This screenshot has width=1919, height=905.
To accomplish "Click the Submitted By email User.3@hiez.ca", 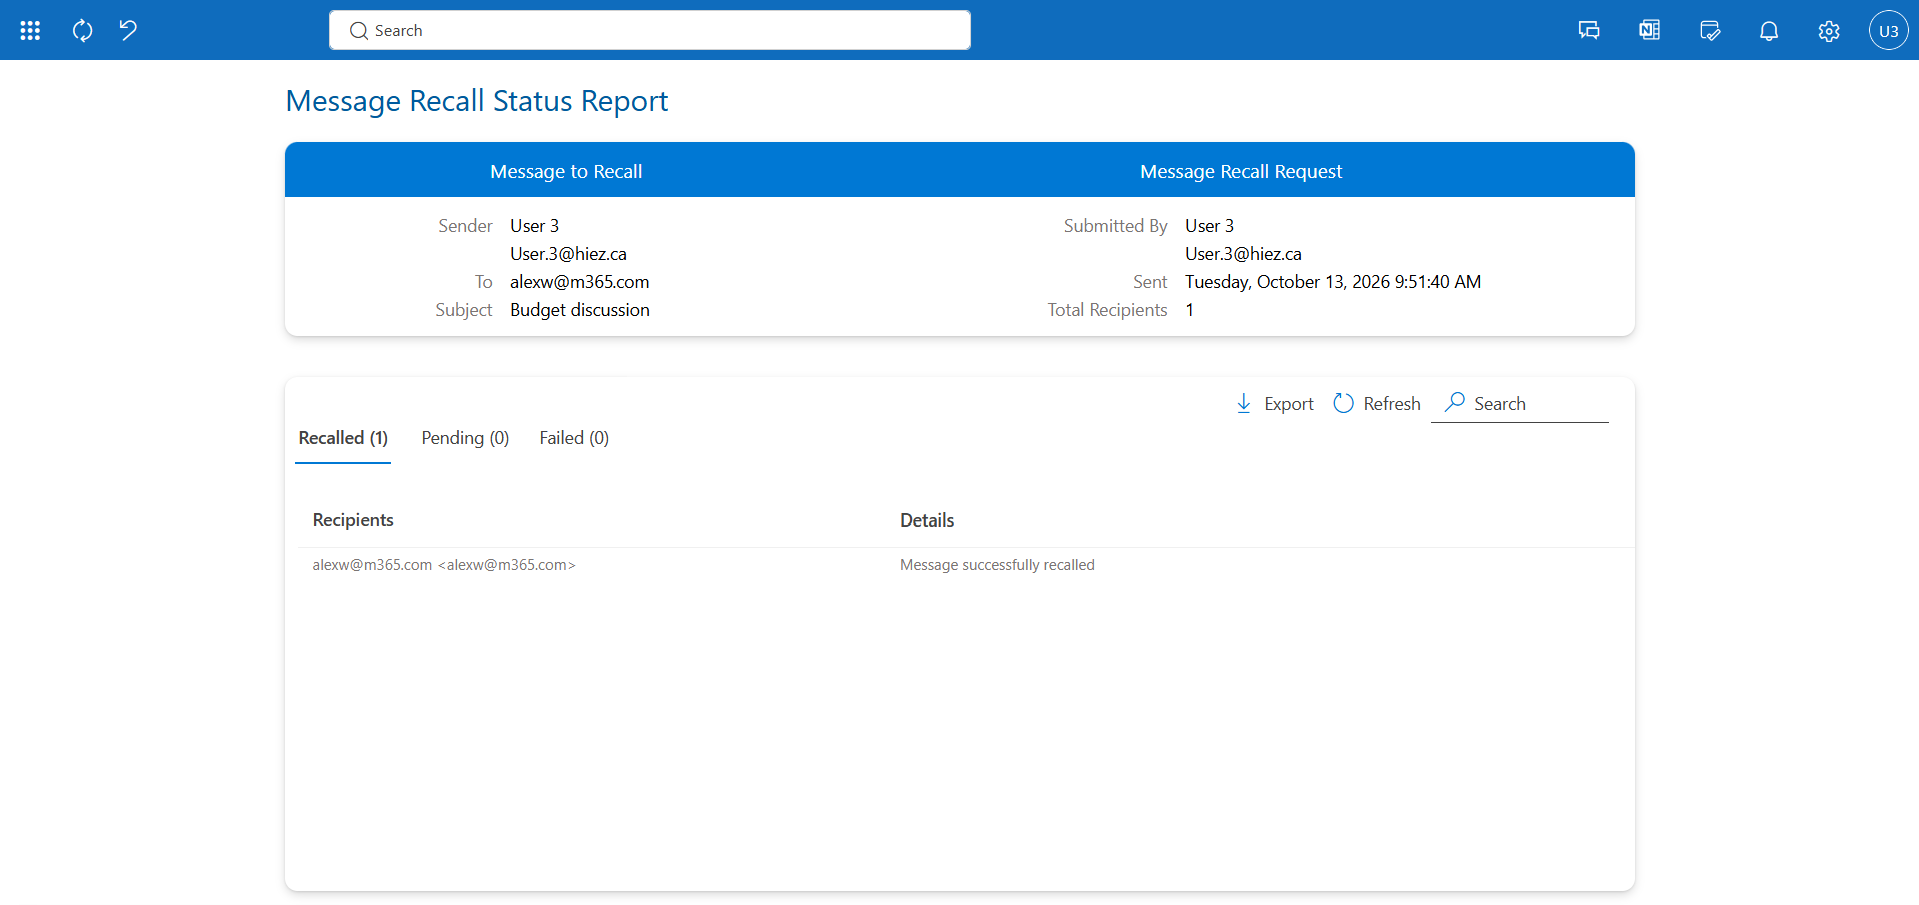I will click(1243, 254).
